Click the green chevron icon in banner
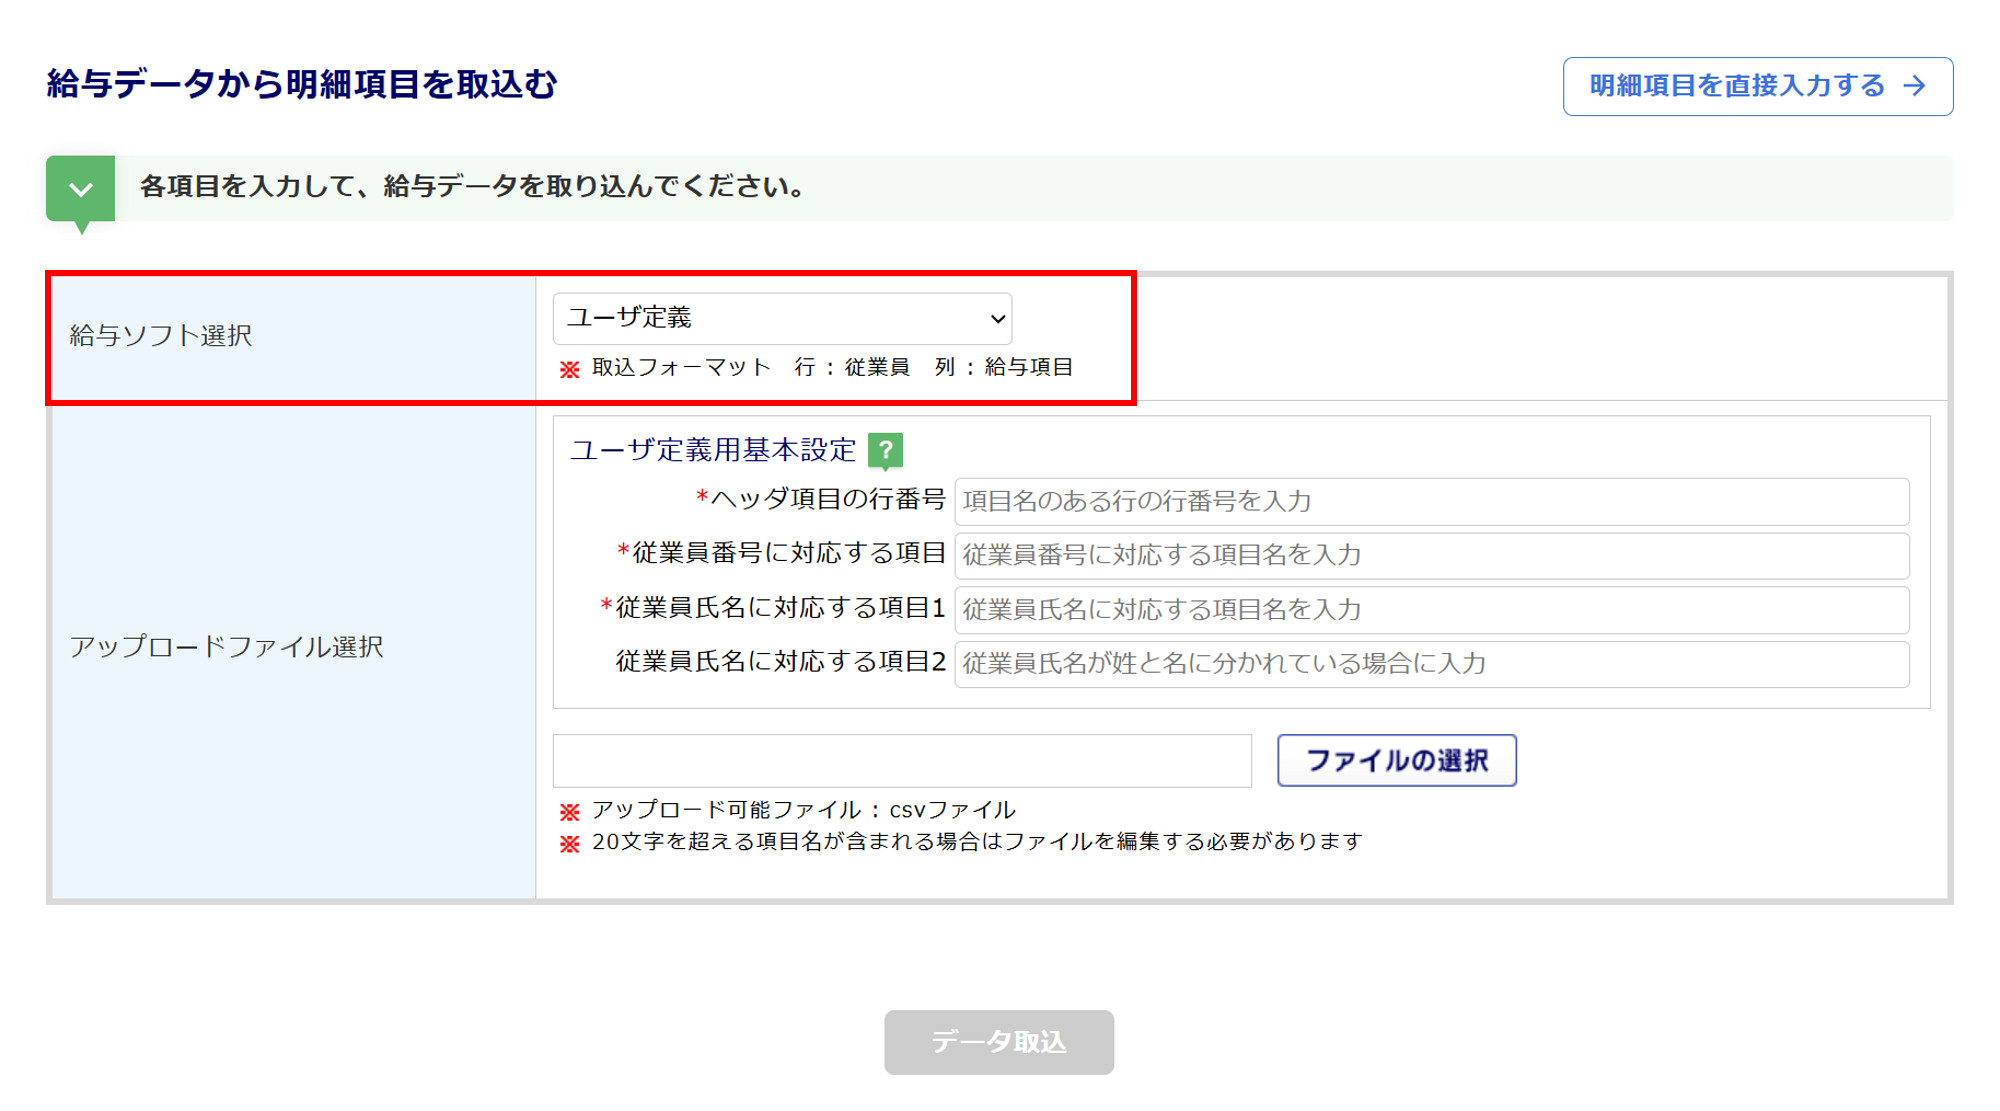The height and width of the screenshot is (1111, 2000). 81,188
